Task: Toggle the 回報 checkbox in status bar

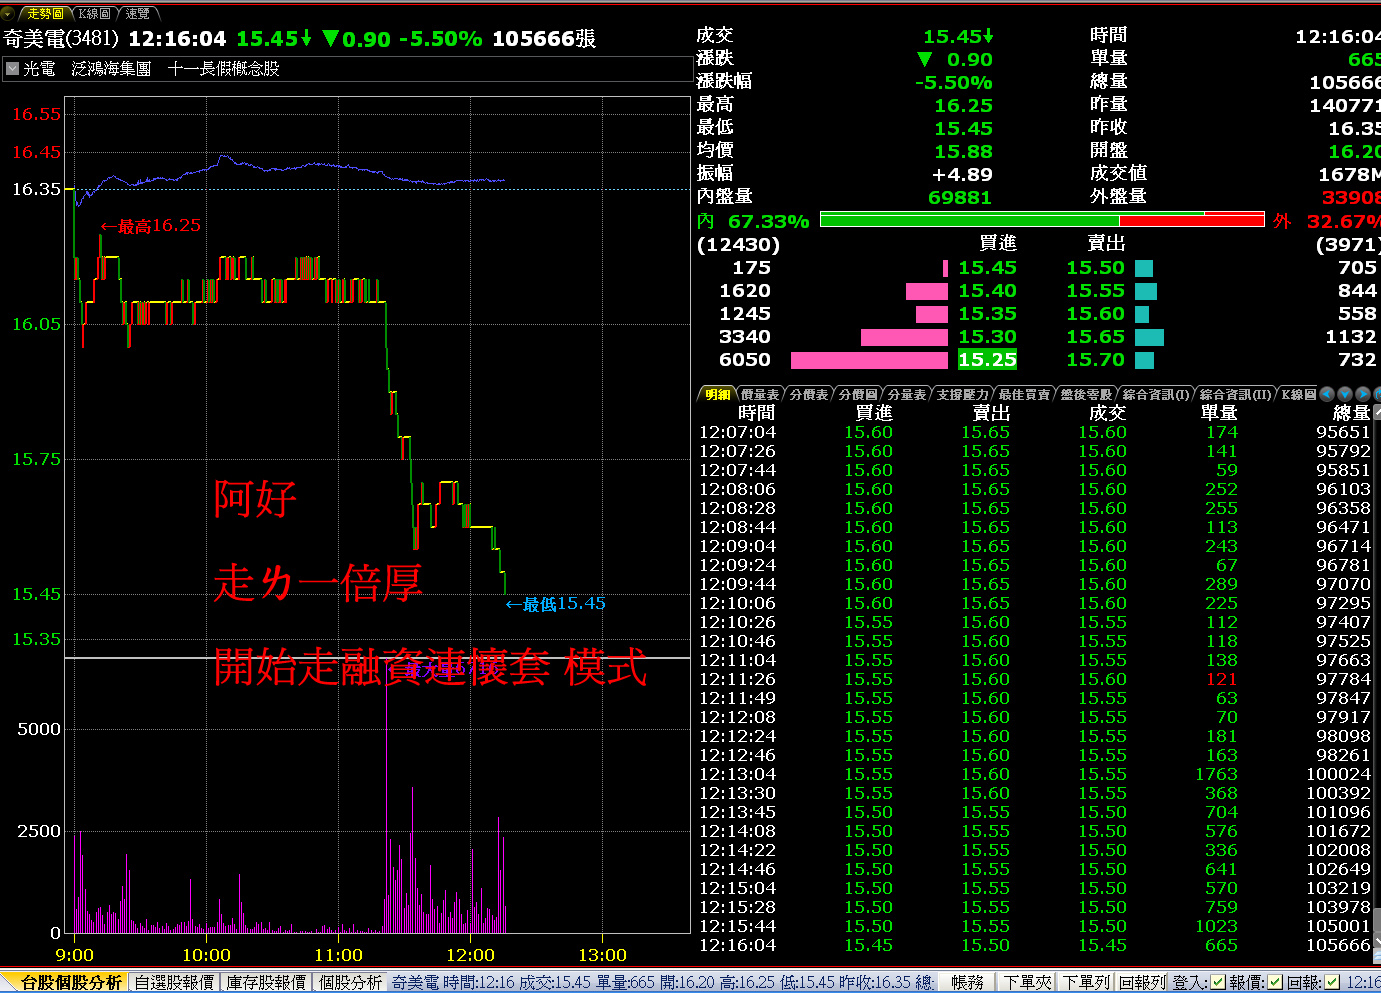Action: pos(1332,983)
